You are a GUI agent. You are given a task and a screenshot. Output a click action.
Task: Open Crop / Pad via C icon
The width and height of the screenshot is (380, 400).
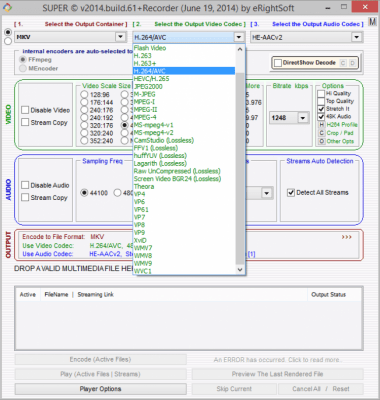click(x=321, y=133)
